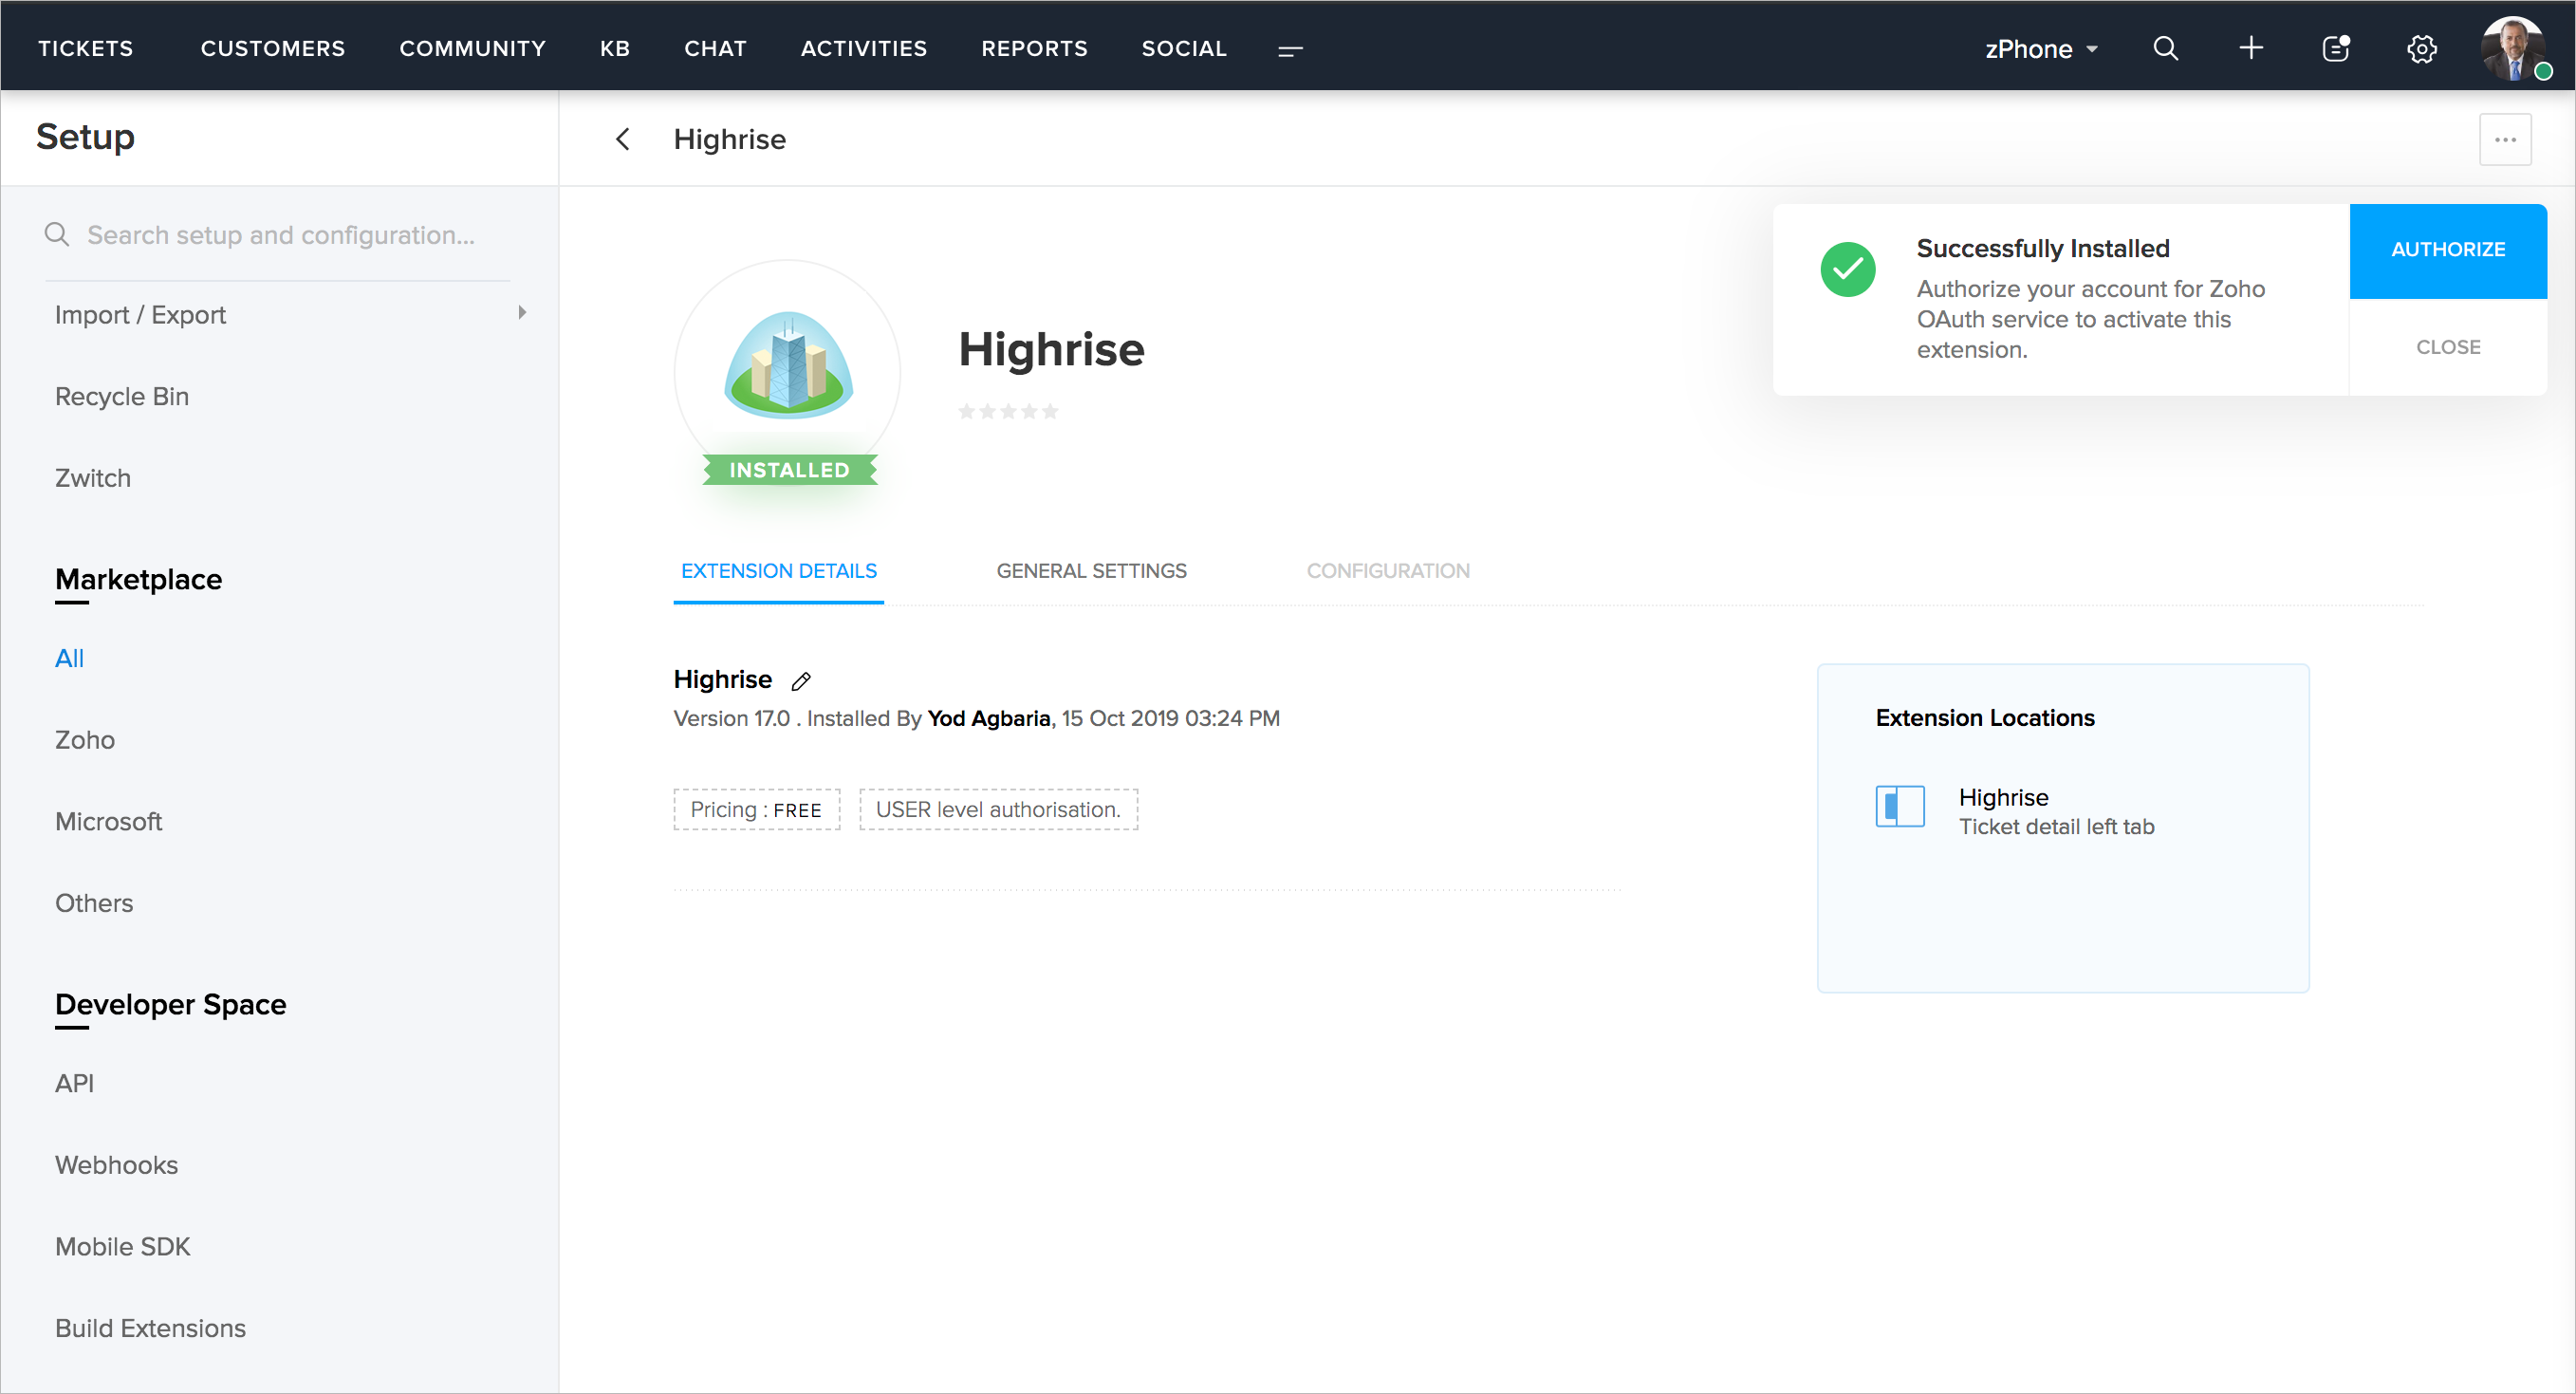Go back using the left chevron arrow
2576x1394 pixels.
tap(623, 139)
